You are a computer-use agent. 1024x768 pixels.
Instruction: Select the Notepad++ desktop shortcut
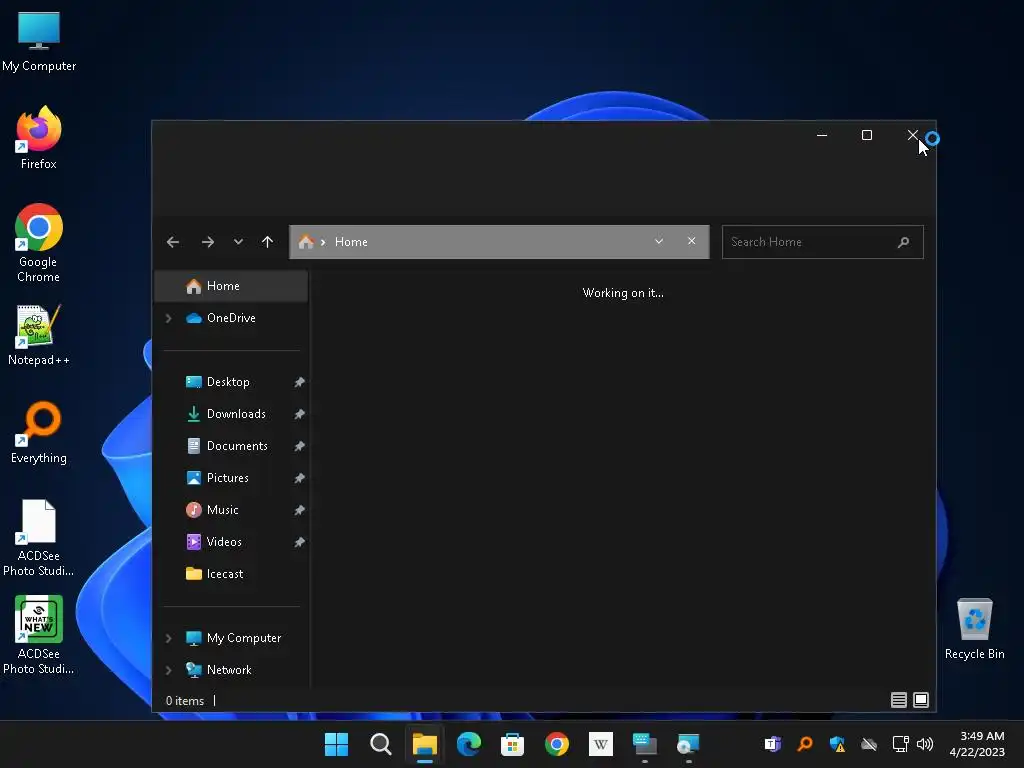point(39,335)
